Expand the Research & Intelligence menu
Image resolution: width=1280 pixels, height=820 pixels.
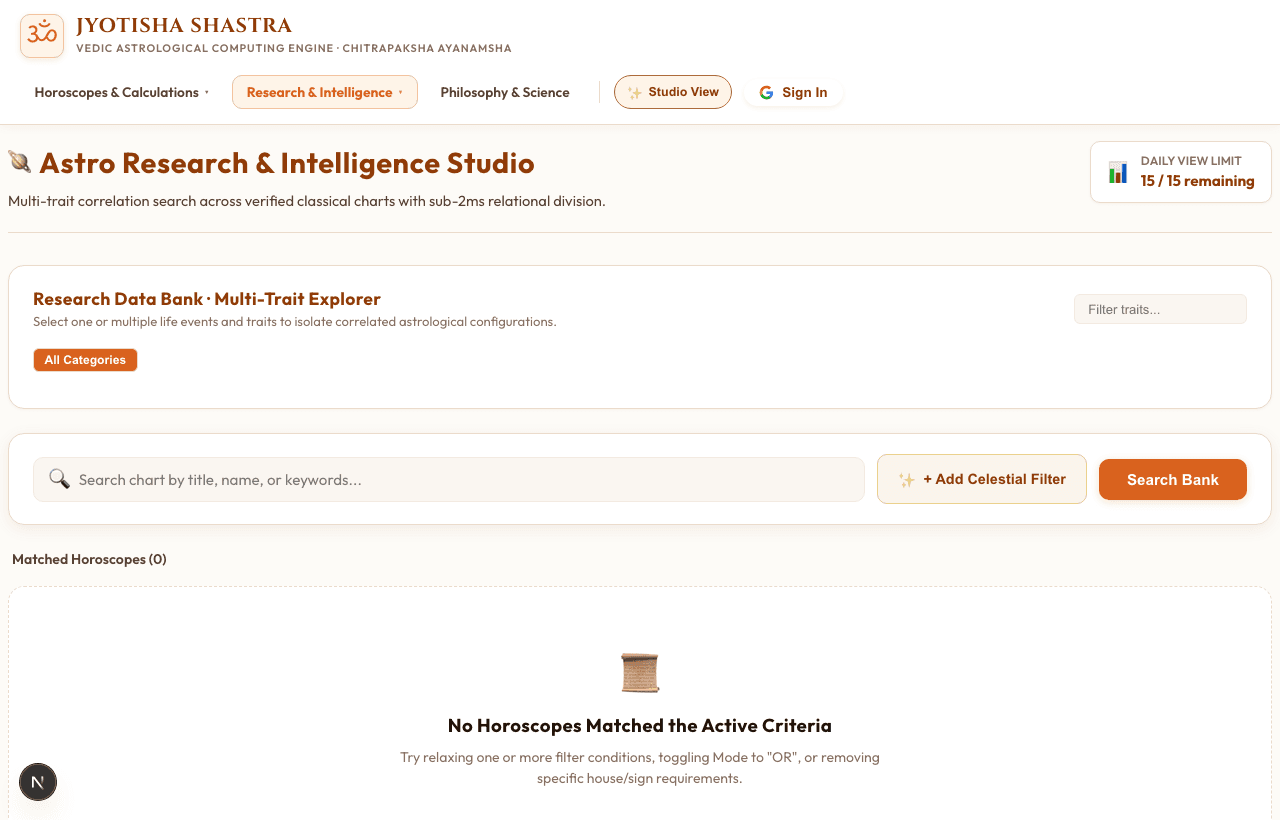[x=325, y=92]
